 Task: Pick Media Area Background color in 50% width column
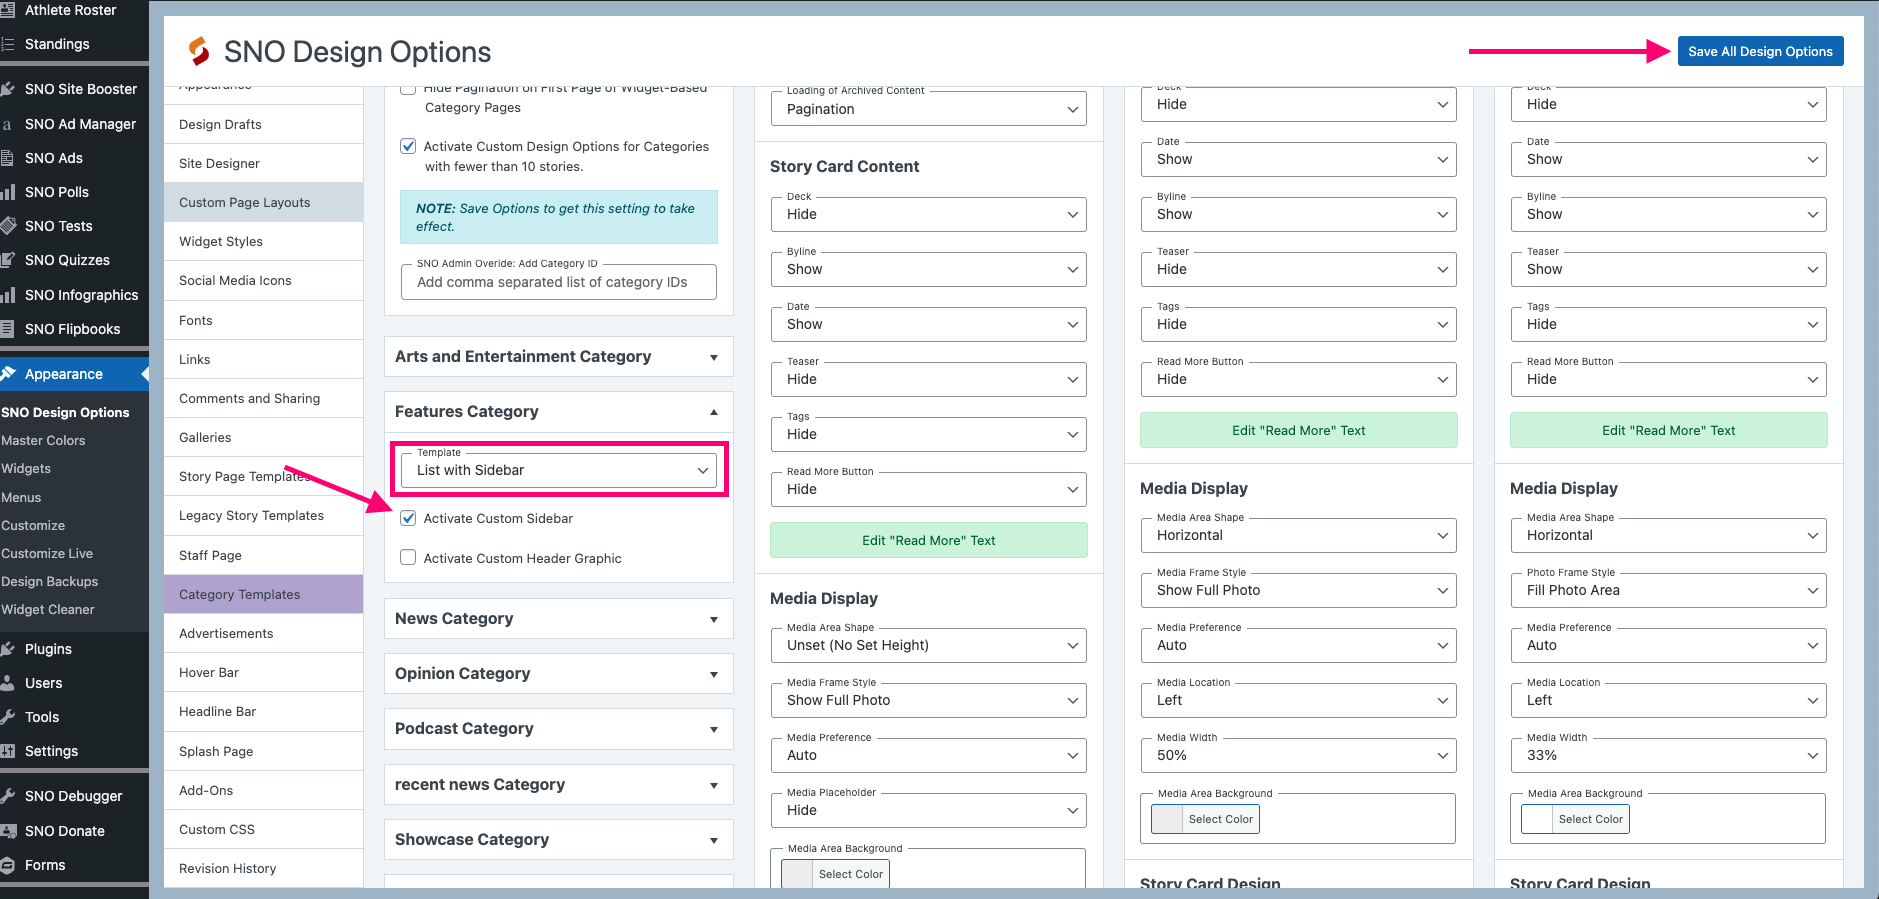pos(1205,819)
